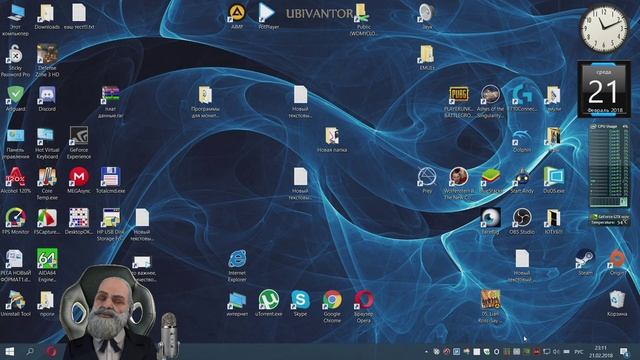Click the volume speaker tray icon
This screenshot has width=640, height=360.
point(556,351)
